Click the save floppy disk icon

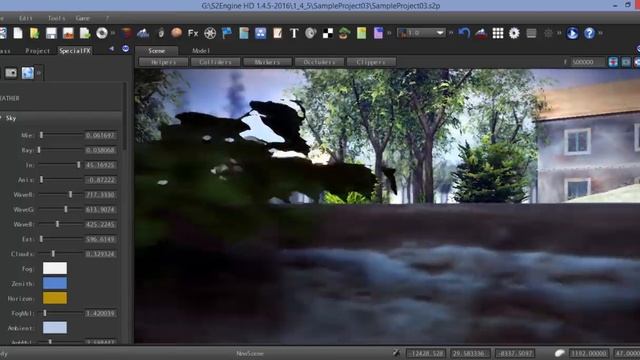click(51, 33)
